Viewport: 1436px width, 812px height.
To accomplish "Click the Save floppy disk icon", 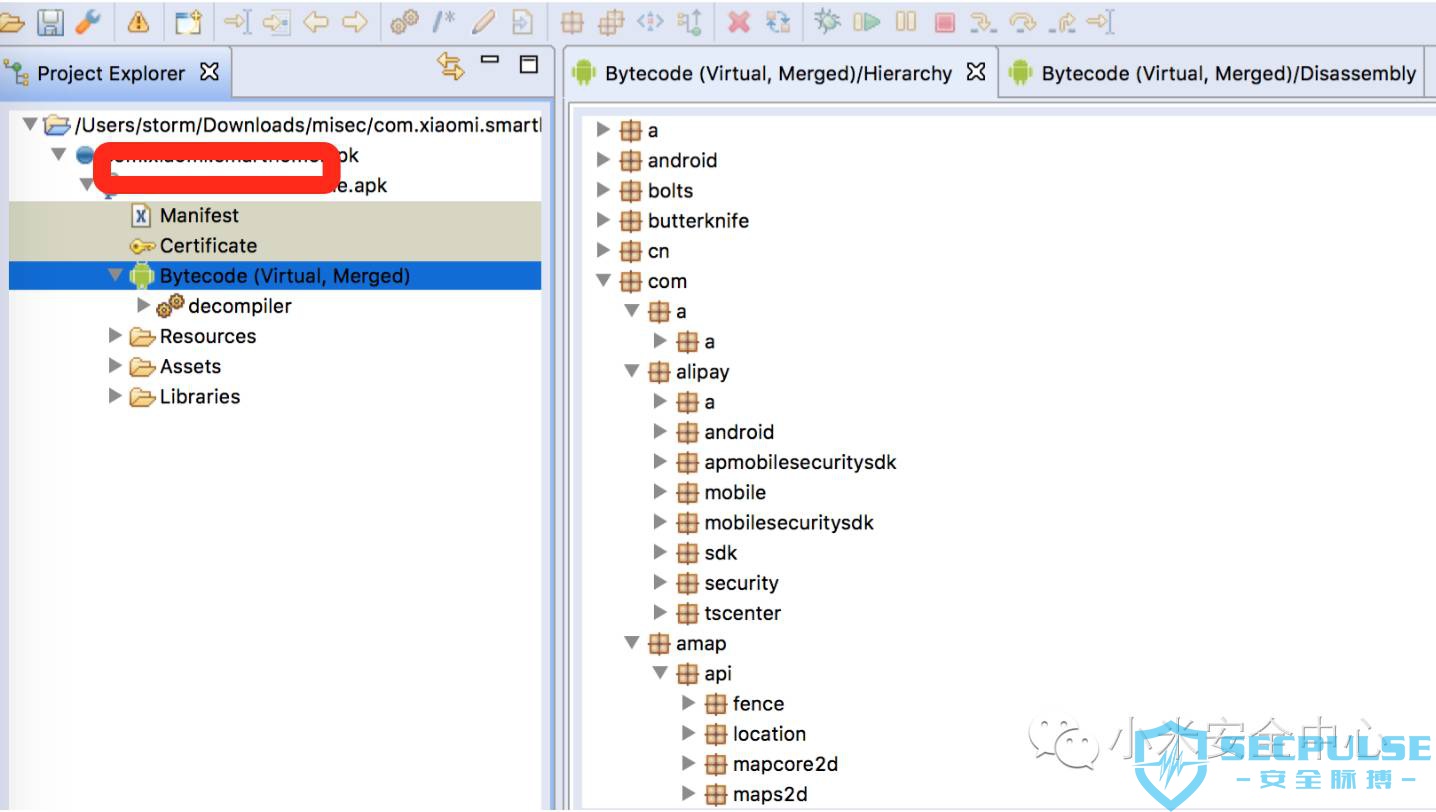I will [51, 21].
